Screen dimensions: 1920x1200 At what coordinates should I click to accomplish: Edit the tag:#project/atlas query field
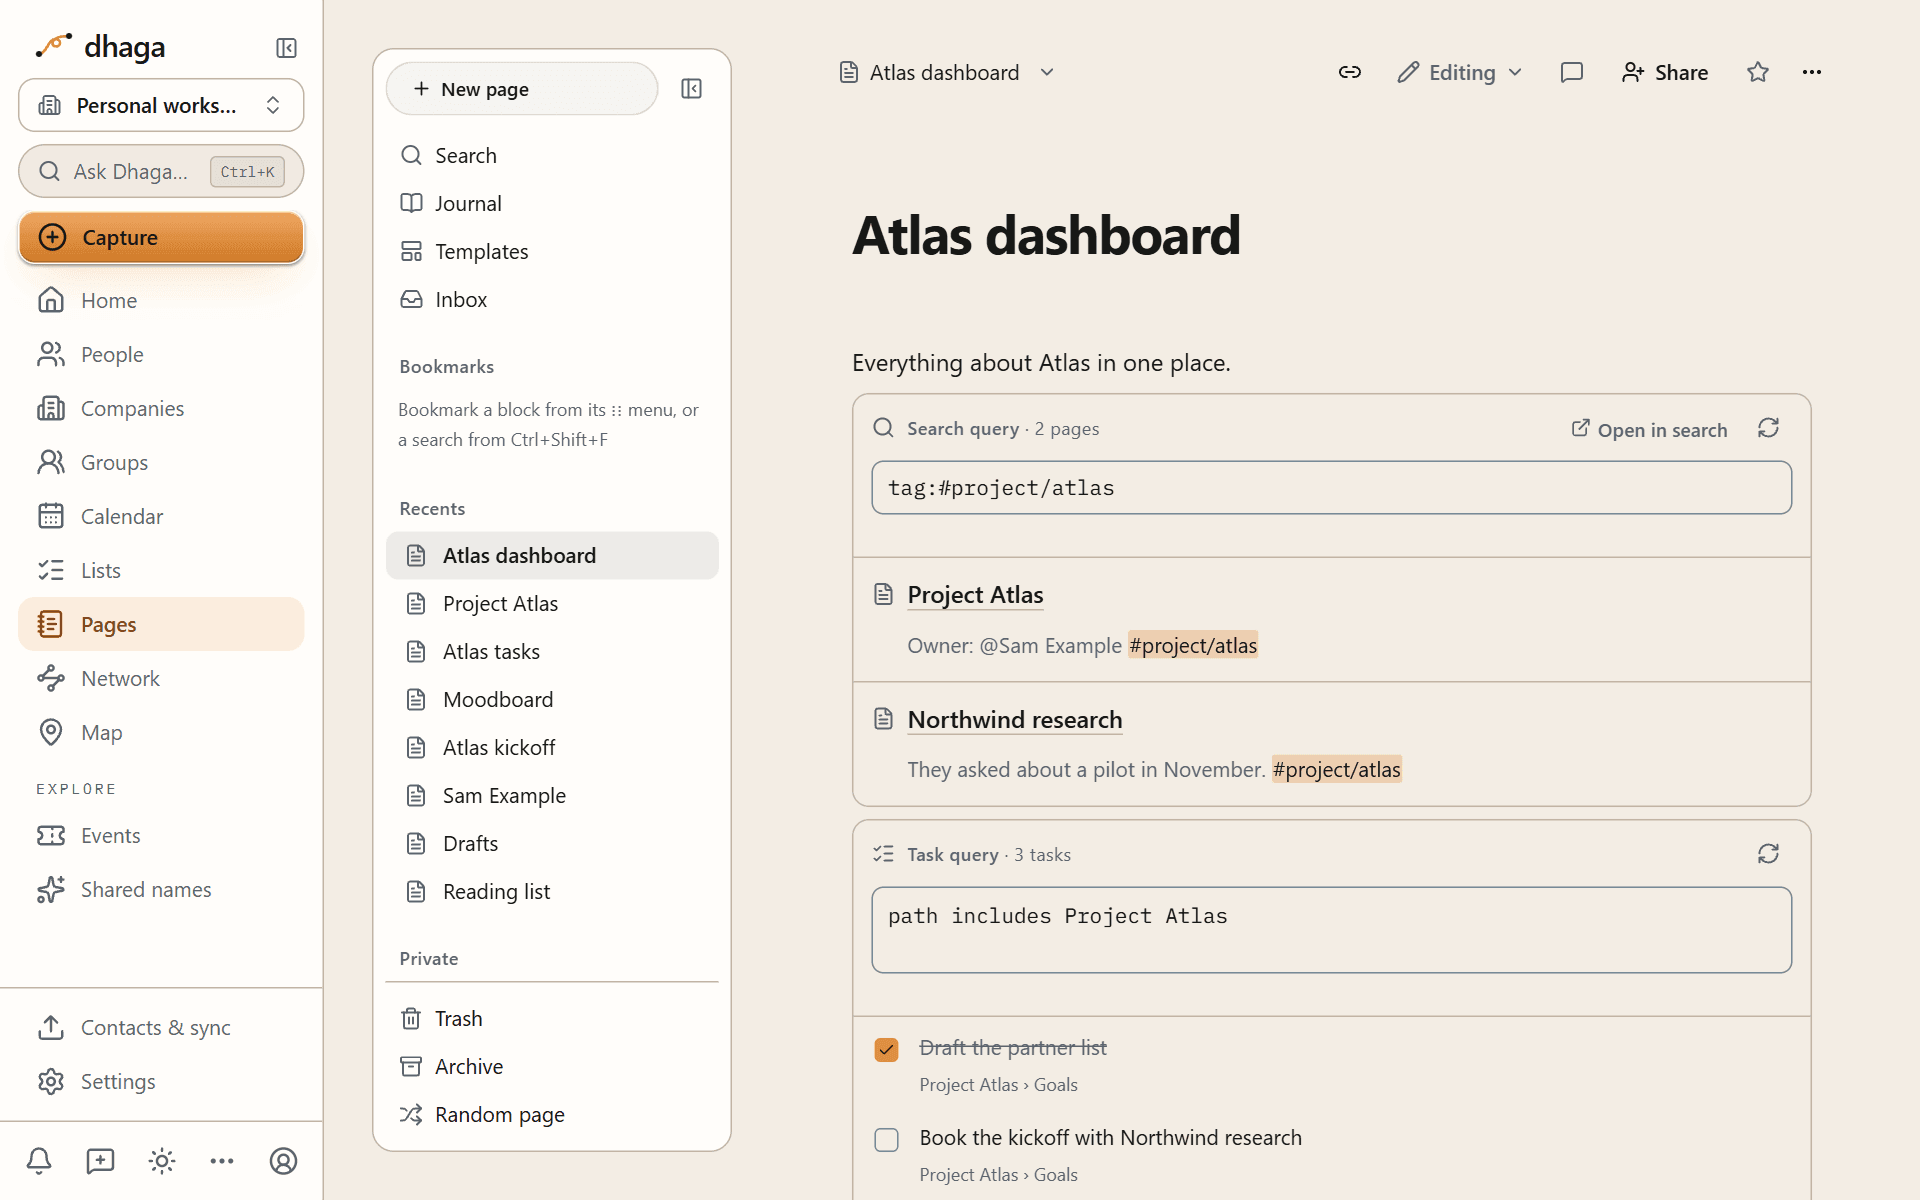tap(1331, 488)
